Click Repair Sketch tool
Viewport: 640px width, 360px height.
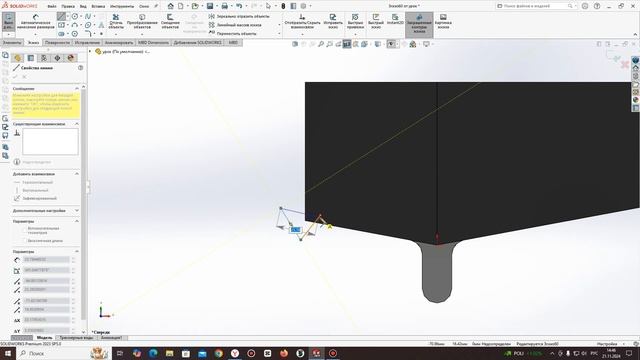click(x=333, y=21)
